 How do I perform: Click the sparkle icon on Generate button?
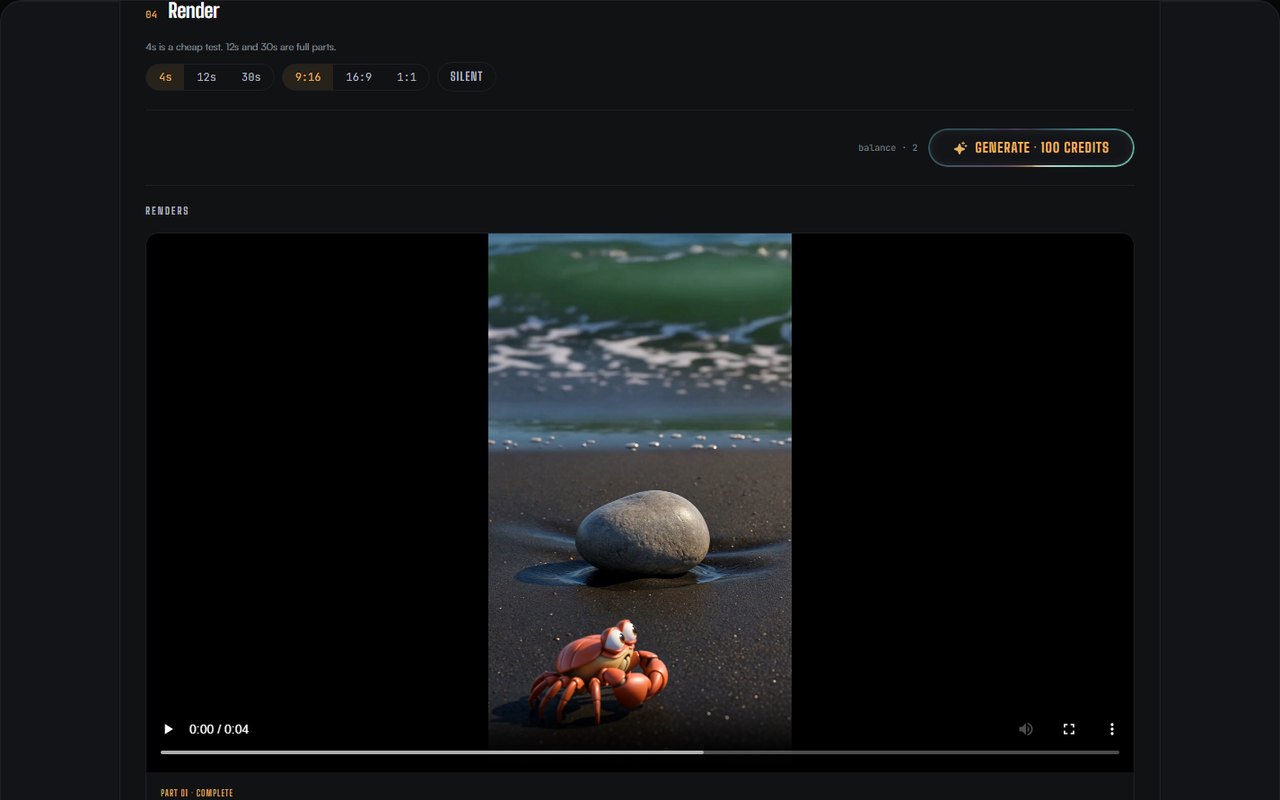[960, 148]
